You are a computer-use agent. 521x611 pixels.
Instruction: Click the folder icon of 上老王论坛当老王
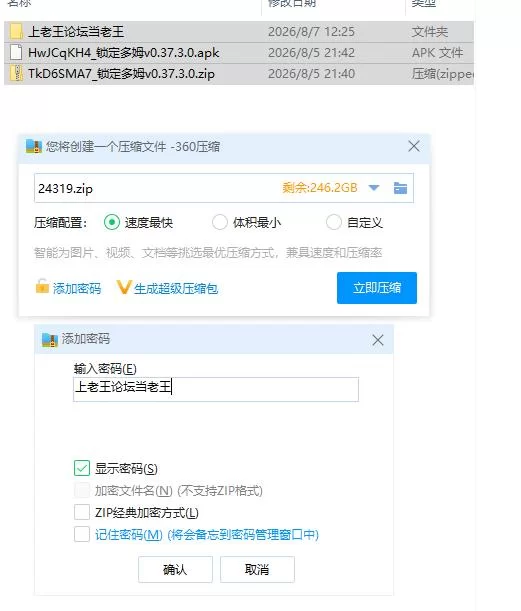point(16,32)
